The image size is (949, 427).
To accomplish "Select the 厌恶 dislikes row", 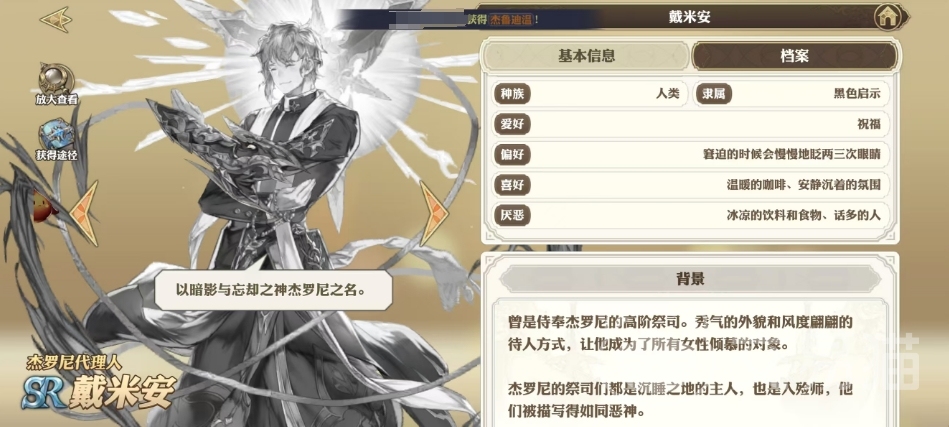I will coord(691,215).
